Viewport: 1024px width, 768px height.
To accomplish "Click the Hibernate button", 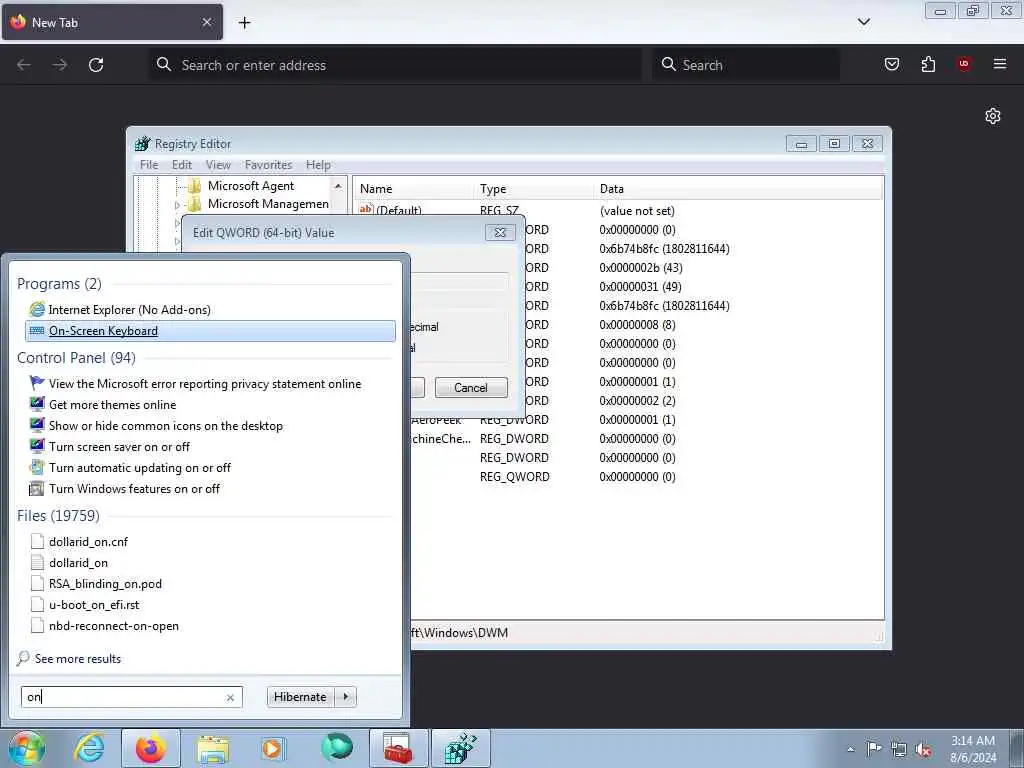I will (x=300, y=697).
